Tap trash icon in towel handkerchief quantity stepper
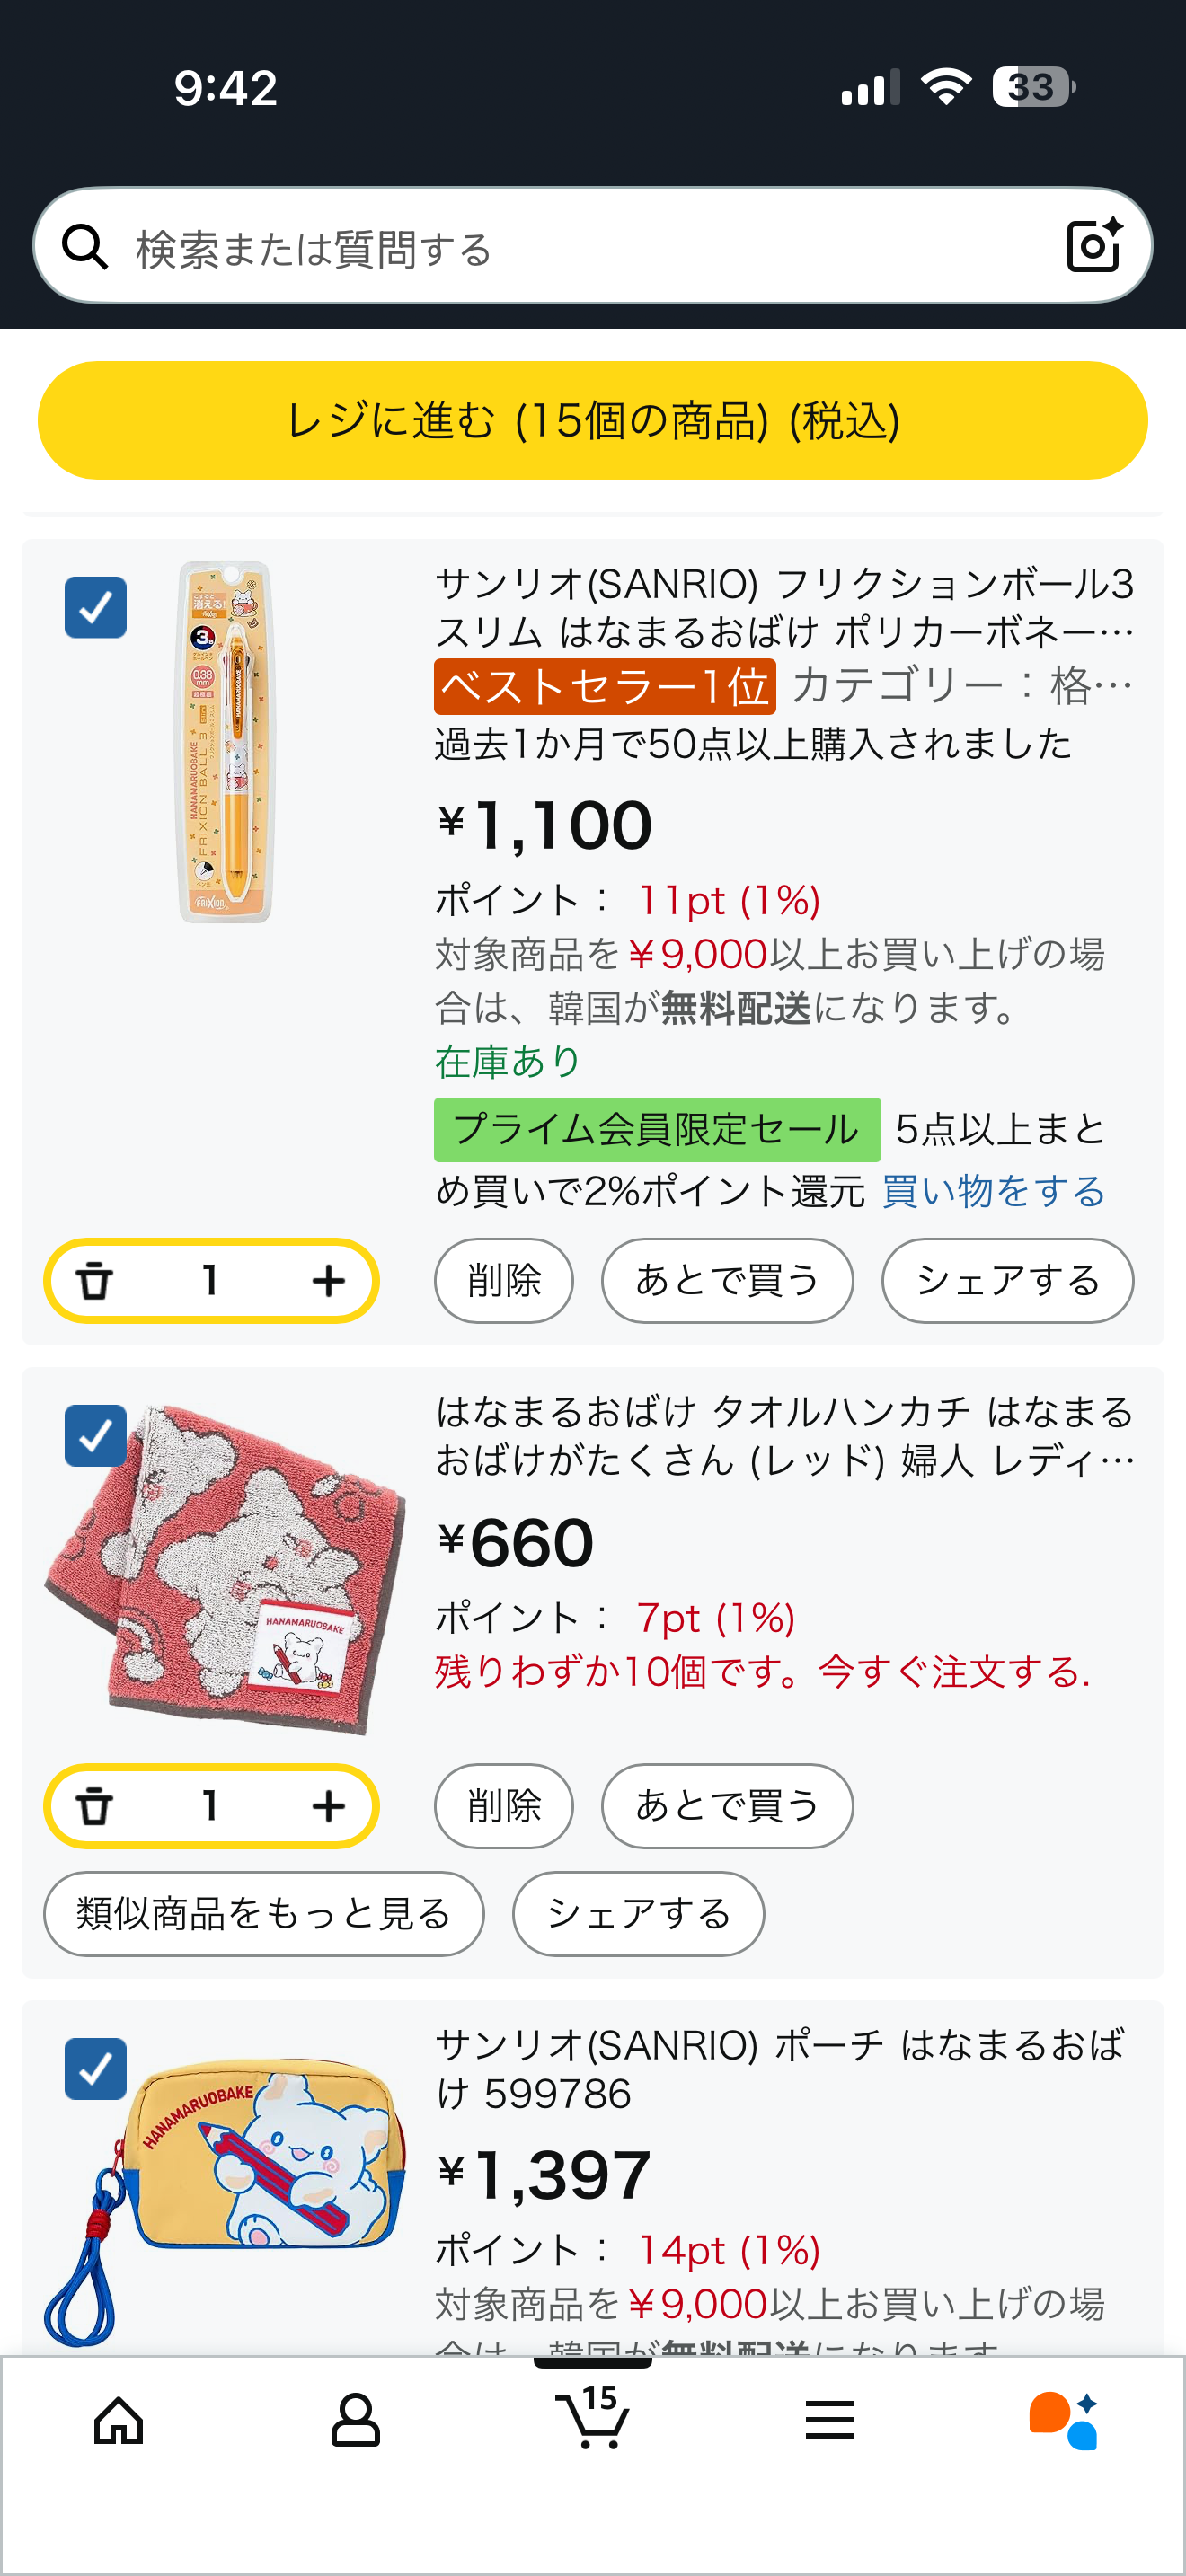The image size is (1186, 2576). click(95, 1806)
